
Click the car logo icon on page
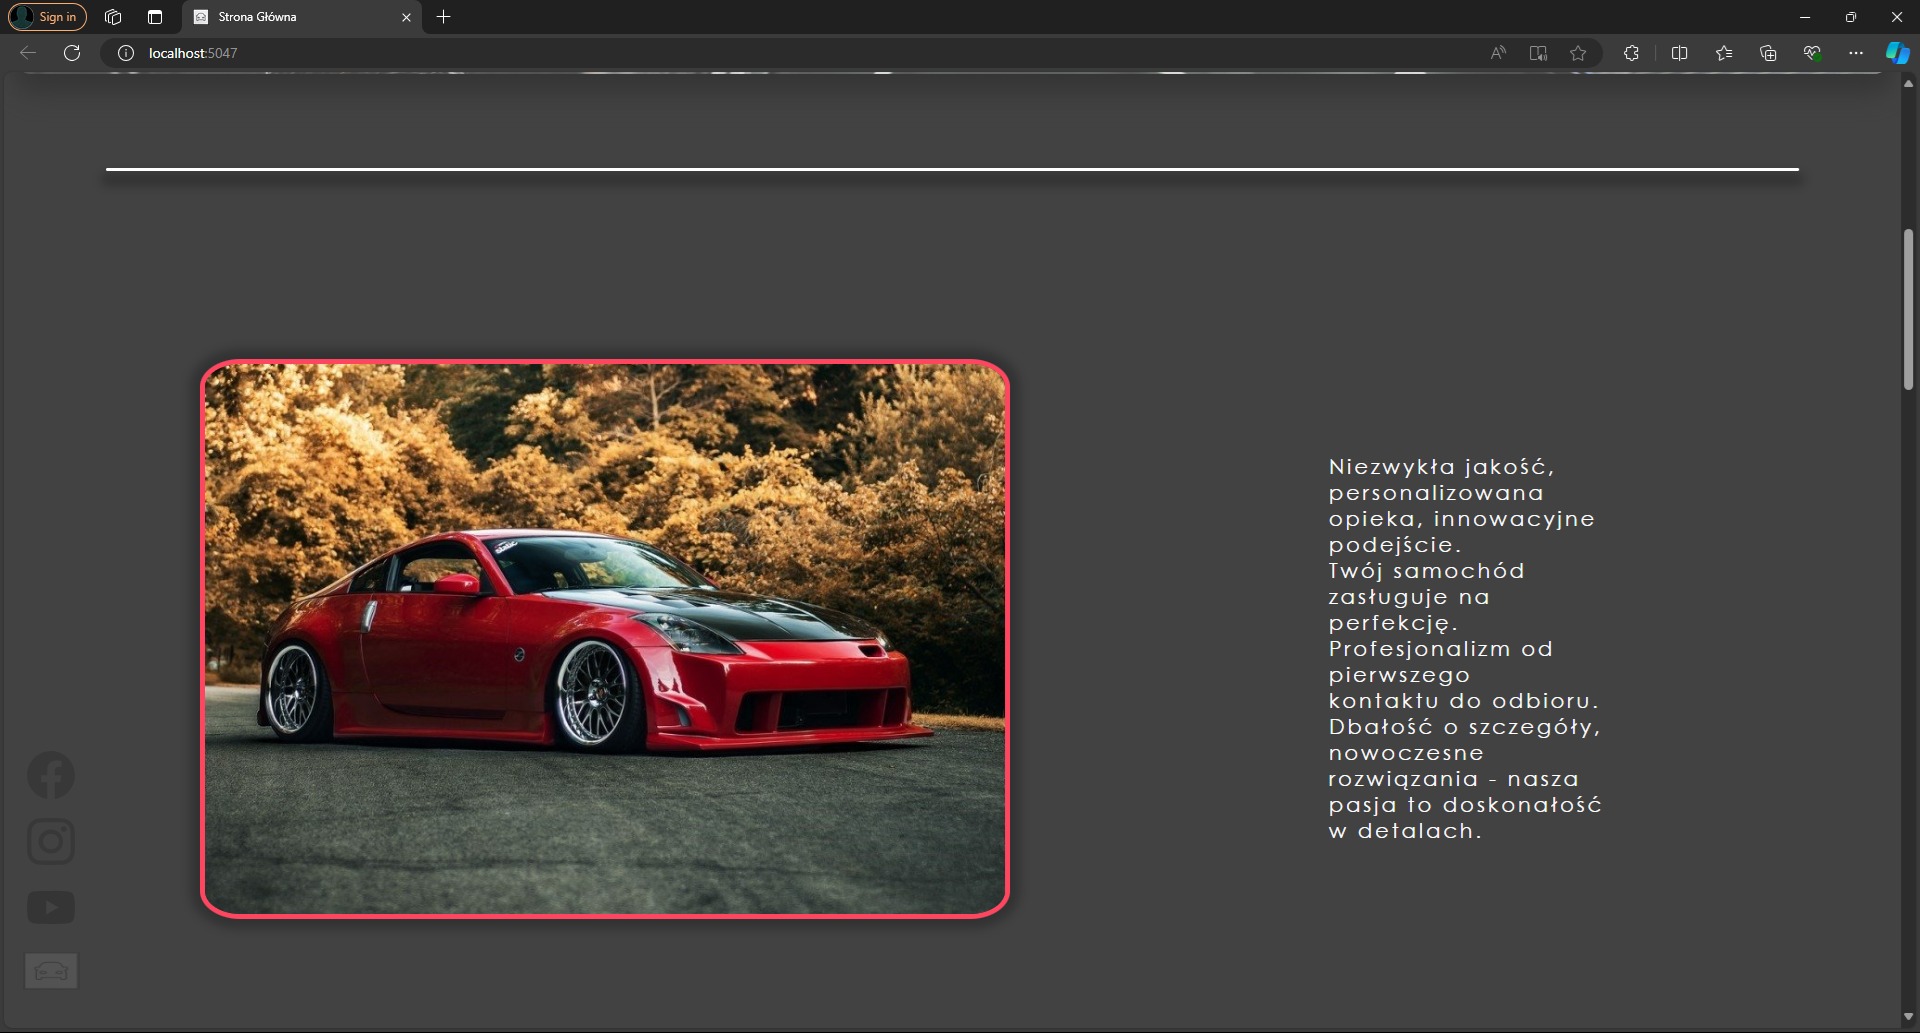click(51, 971)
